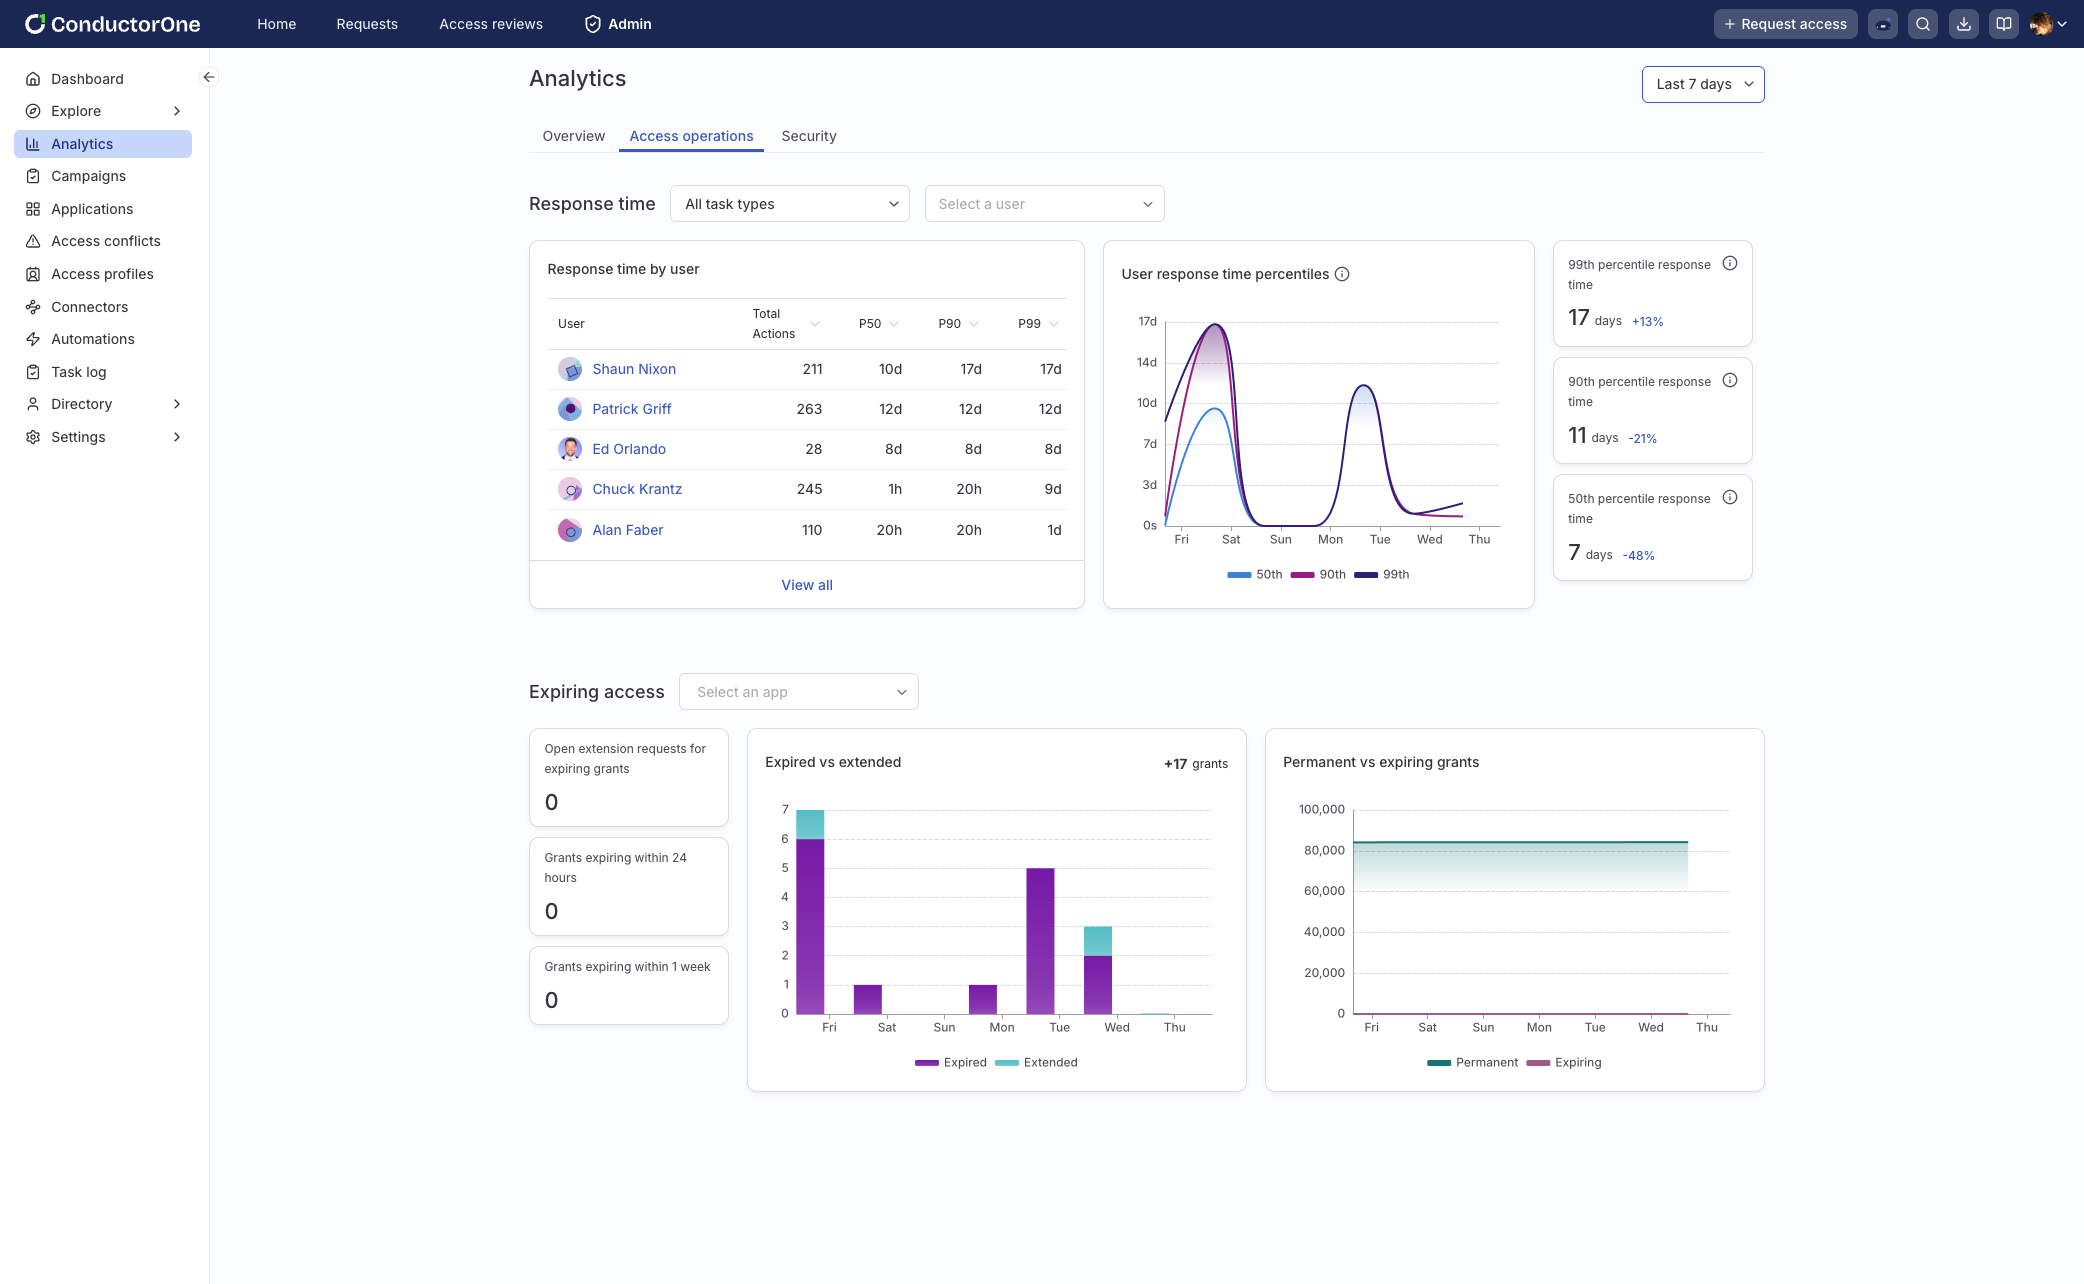Toggle the 50th series in chart legend
The width and height of the screenshot is (2084, 1284).
coord(1255,574)
